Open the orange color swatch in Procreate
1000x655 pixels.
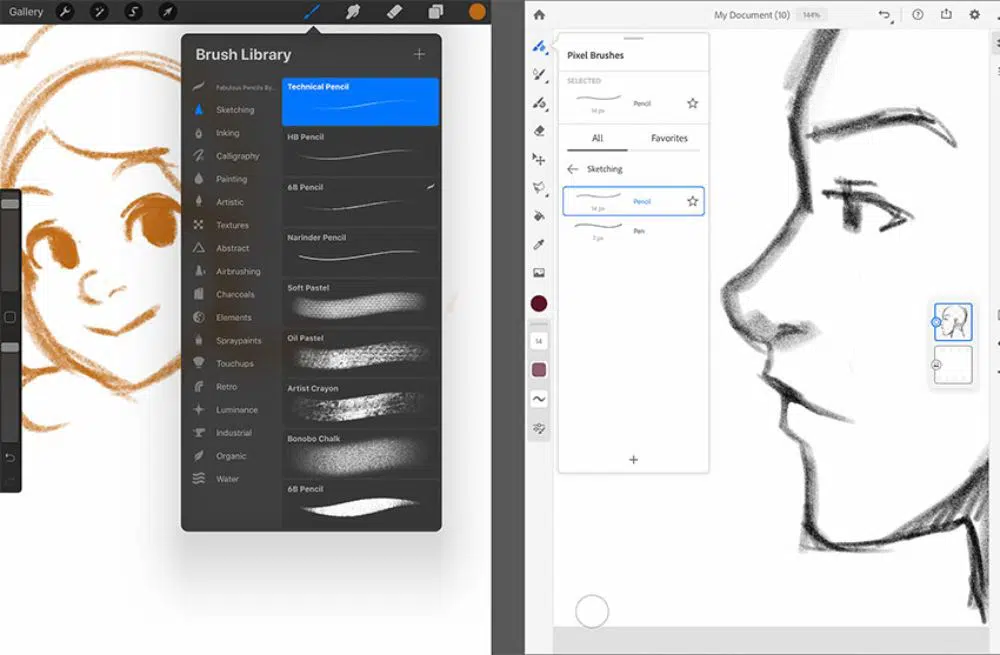[477, 12]
